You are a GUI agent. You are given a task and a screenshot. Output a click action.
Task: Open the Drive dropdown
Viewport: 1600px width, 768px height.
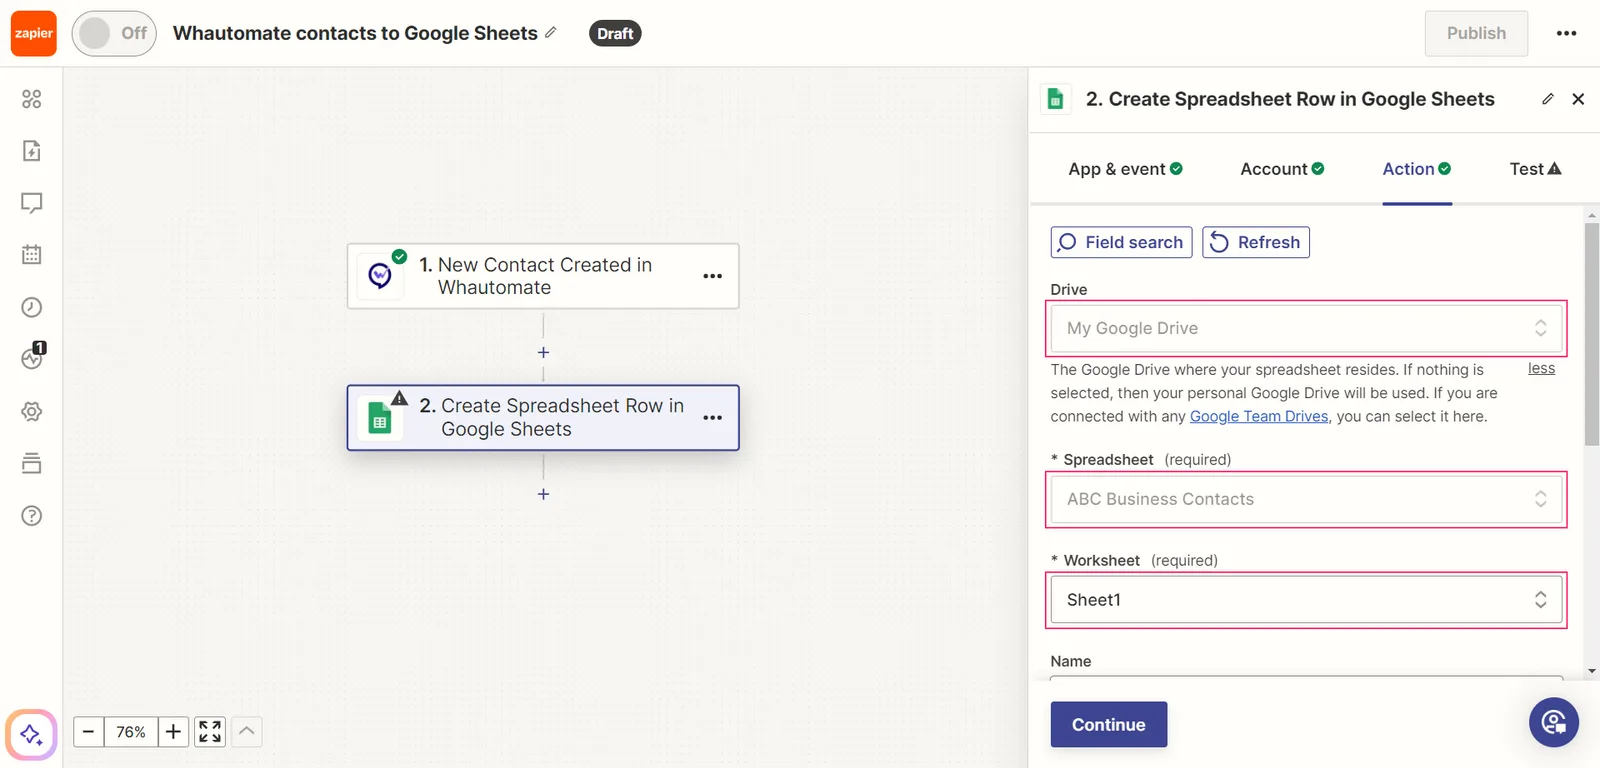point(1306,328)
